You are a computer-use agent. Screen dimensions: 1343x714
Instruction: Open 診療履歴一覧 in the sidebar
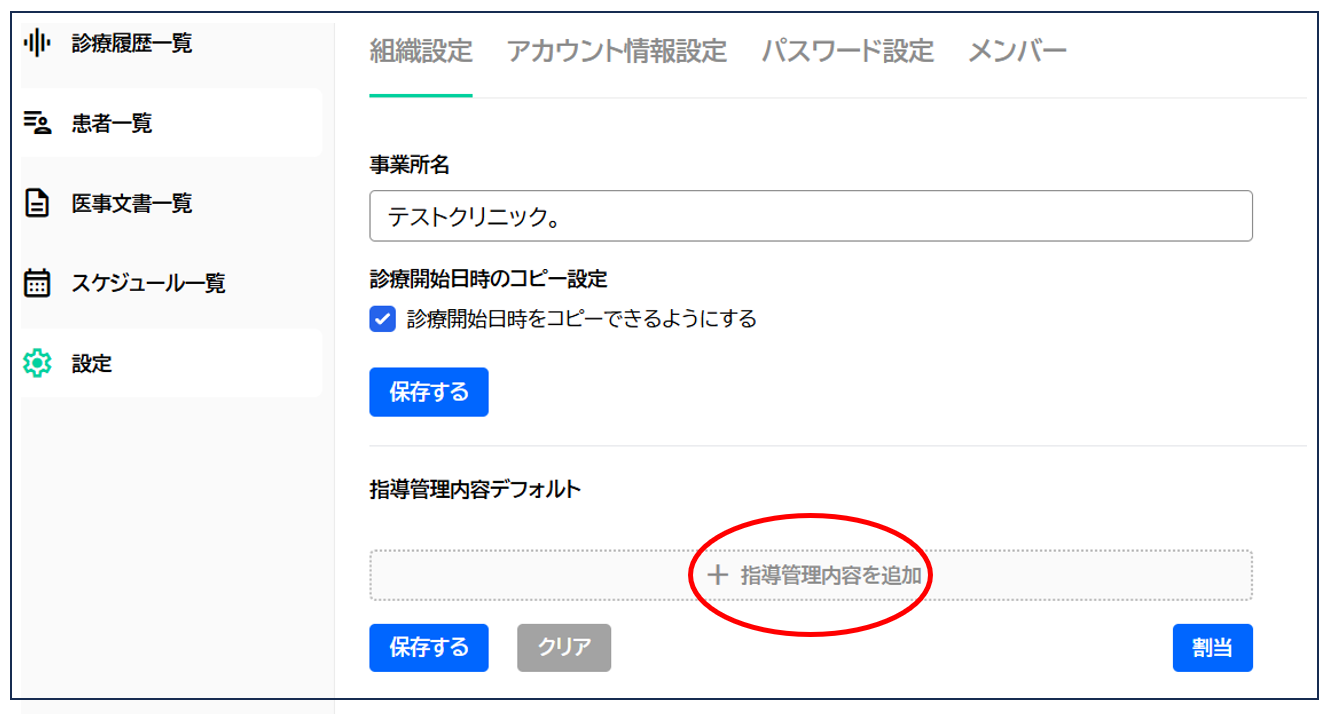pyautogui.click(x=132, y=43)
